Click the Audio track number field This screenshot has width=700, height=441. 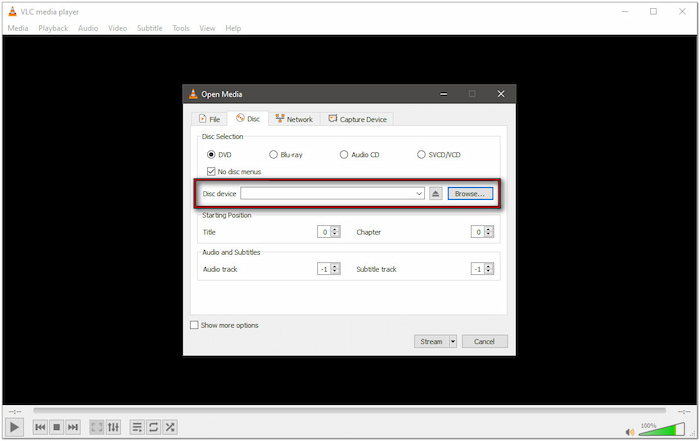coord(325,269)
